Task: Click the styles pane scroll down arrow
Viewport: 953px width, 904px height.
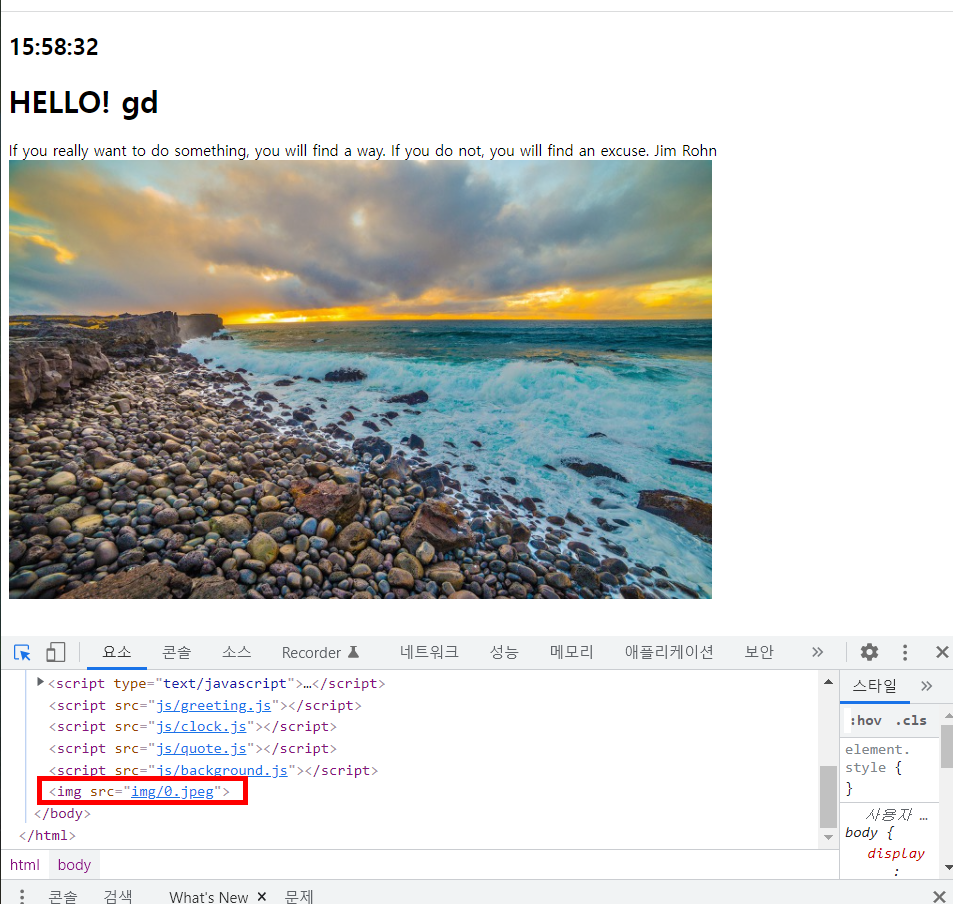Action: [x=948, y=868]
